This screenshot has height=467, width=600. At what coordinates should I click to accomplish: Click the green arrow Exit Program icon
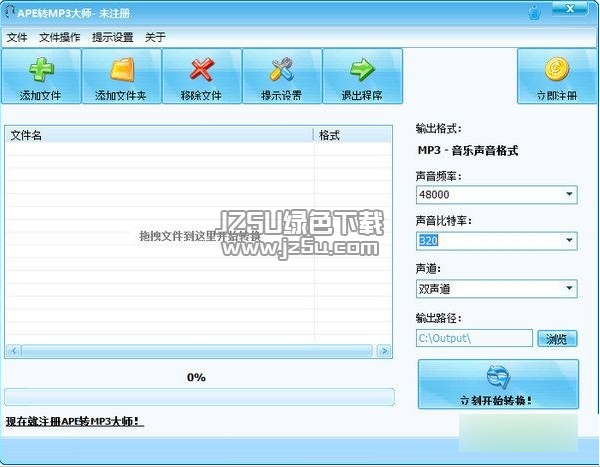[362, 69]
